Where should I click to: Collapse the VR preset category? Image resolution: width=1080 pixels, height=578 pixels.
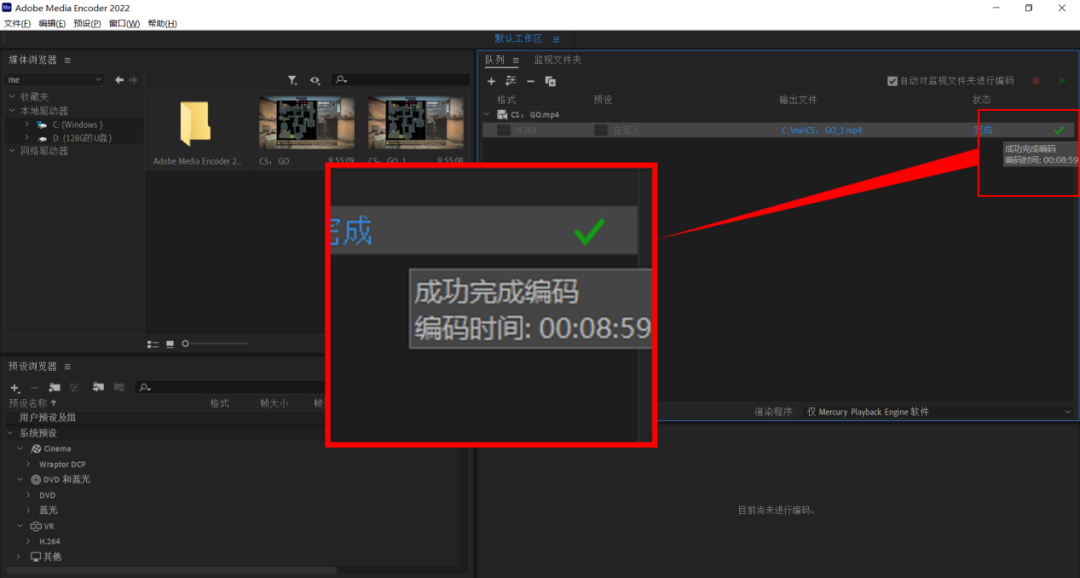point(20,526)
